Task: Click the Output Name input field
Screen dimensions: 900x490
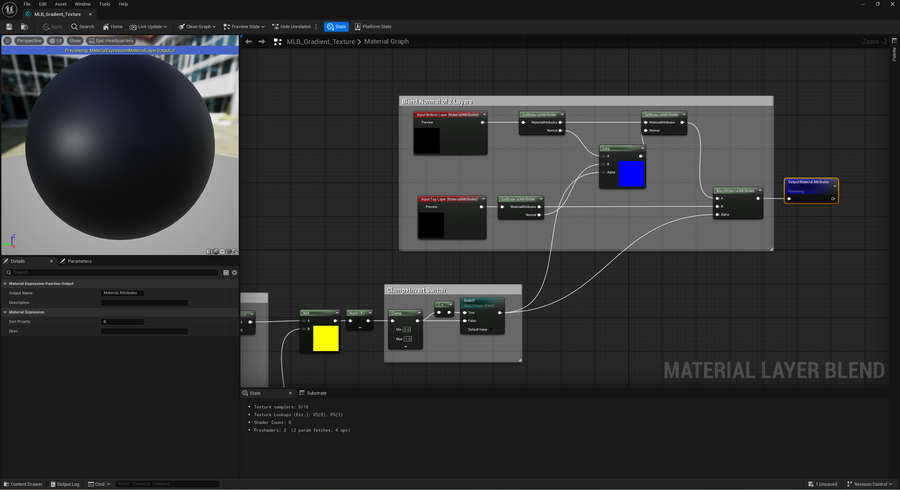Action: point(122,293)
